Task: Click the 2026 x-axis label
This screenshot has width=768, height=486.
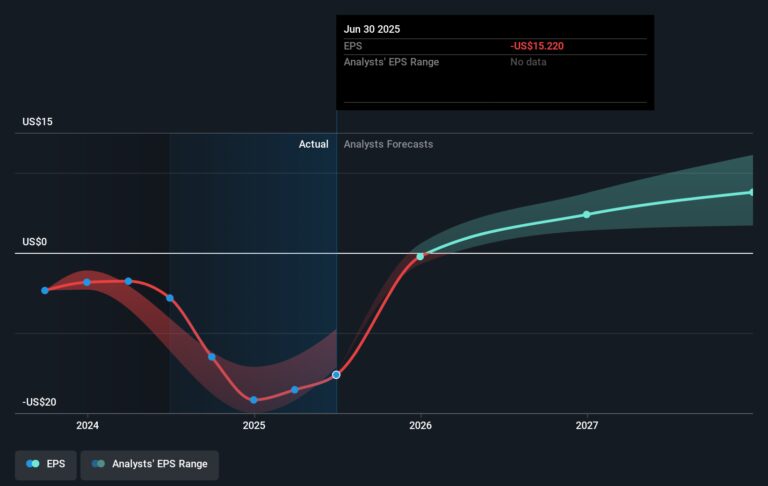Action: tap(420, 425)
